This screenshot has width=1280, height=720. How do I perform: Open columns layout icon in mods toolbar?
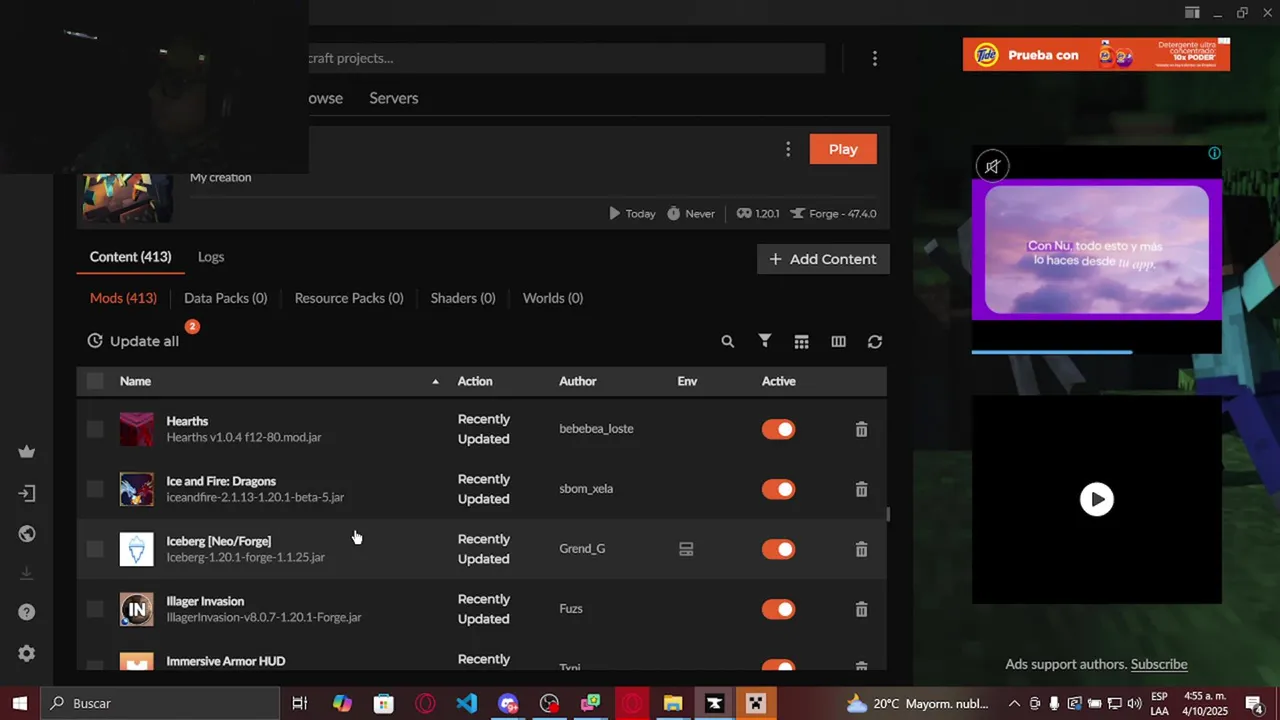click(838, 341)
